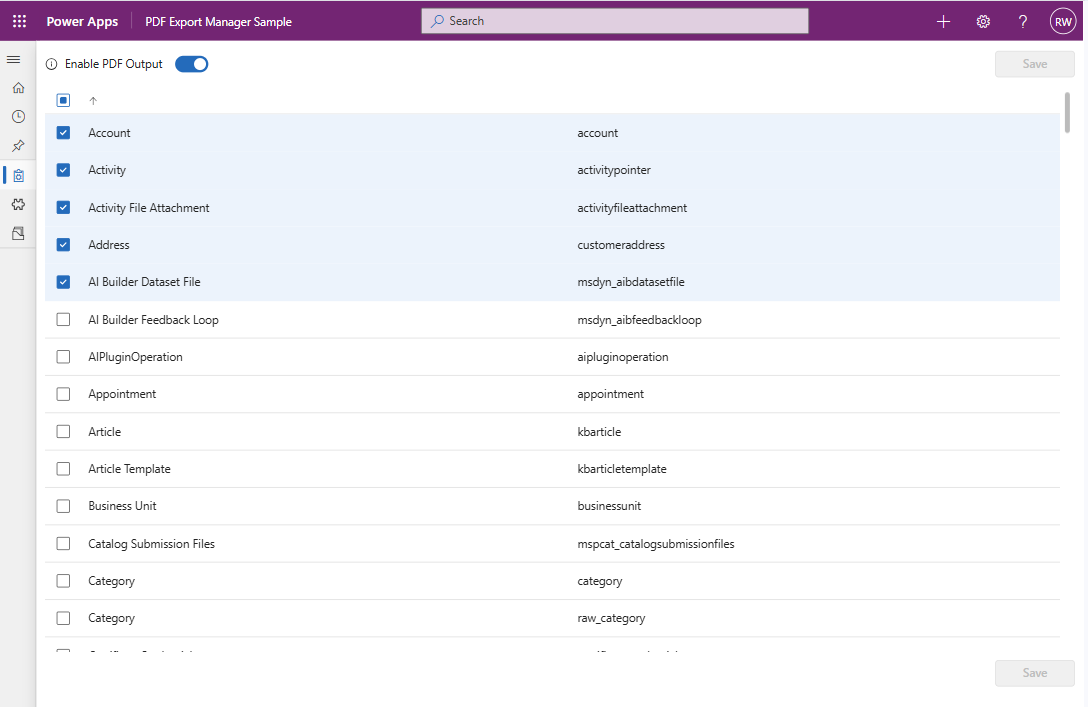Click the Activity File Attachment name
The image size is (1088, 707).
pos(148,207)
